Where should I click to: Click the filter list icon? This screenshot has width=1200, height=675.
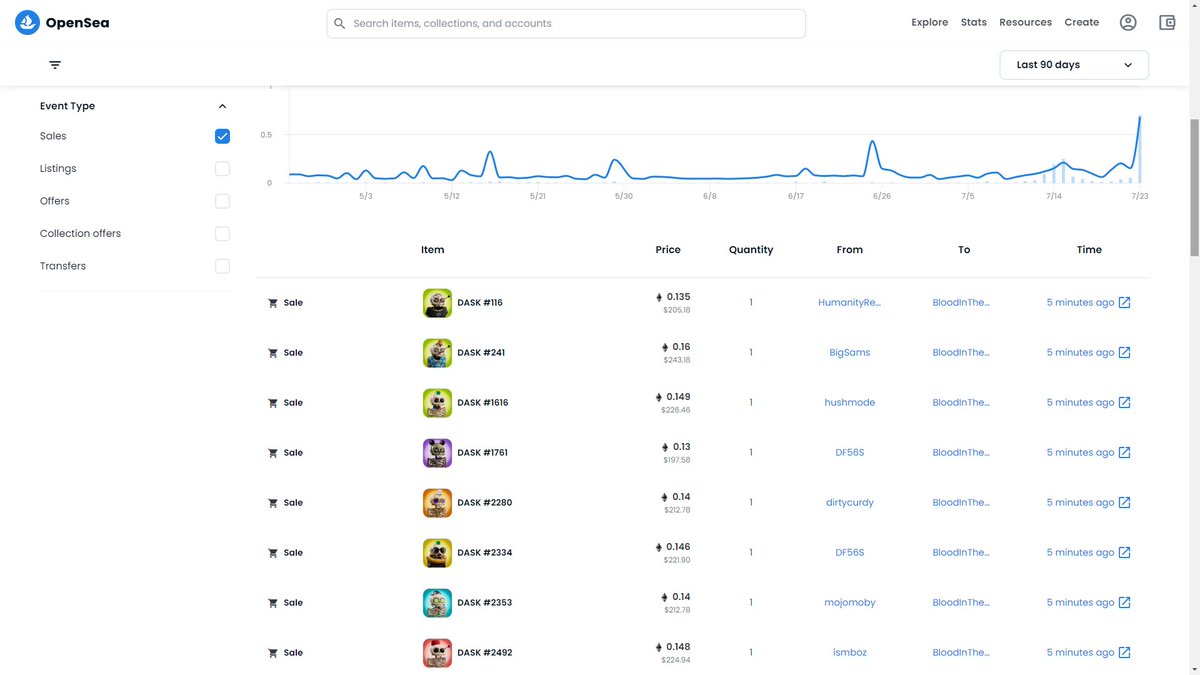tap(55, 65)
